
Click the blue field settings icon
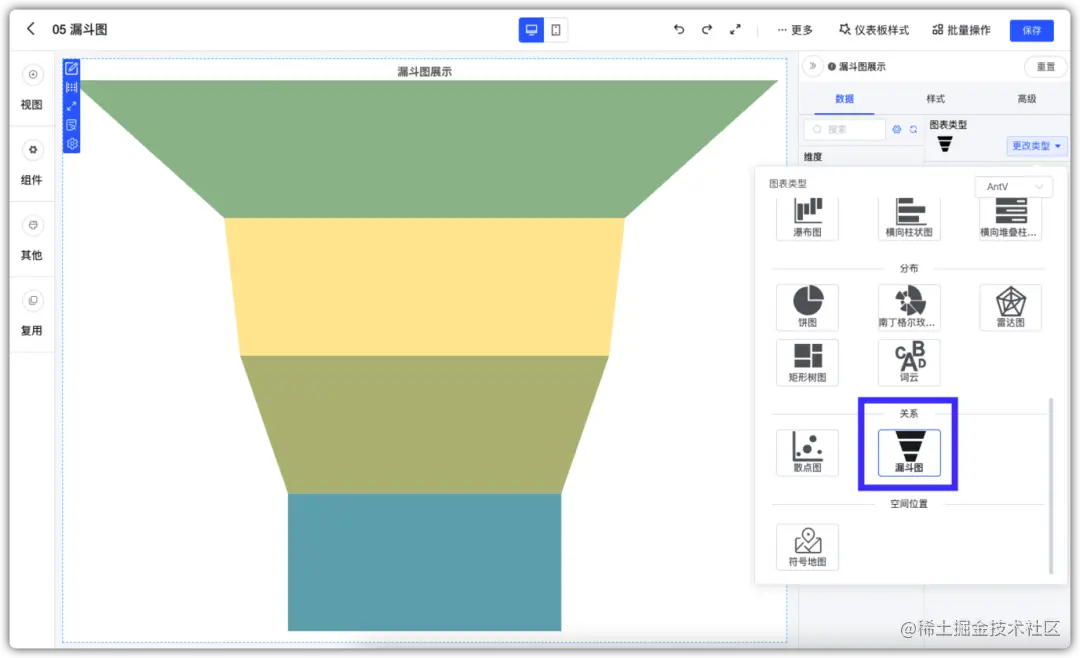(x=897, y=129)
